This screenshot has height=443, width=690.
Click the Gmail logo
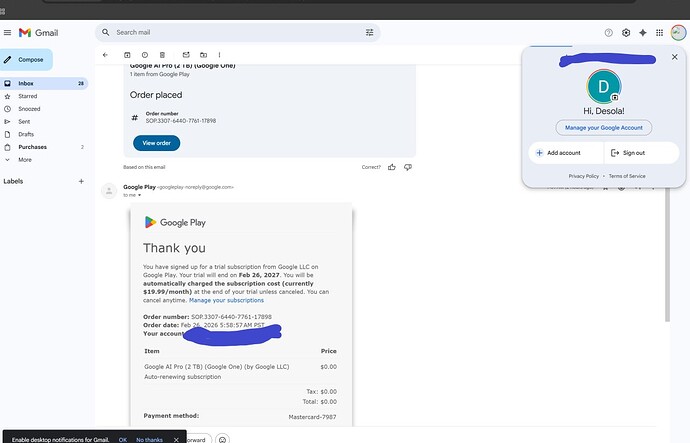pyautogui.click(x=38, y=33)
